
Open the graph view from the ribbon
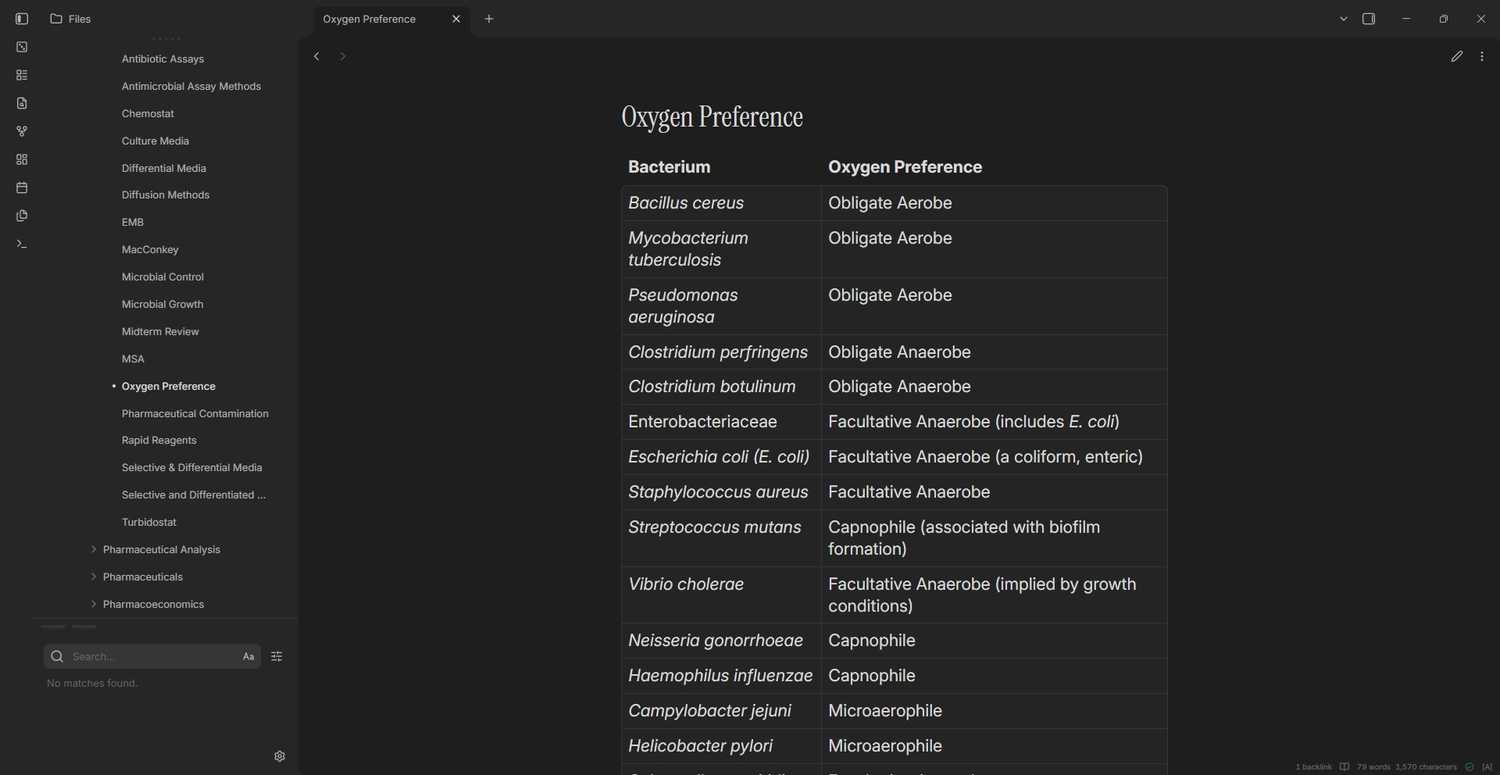22,131
